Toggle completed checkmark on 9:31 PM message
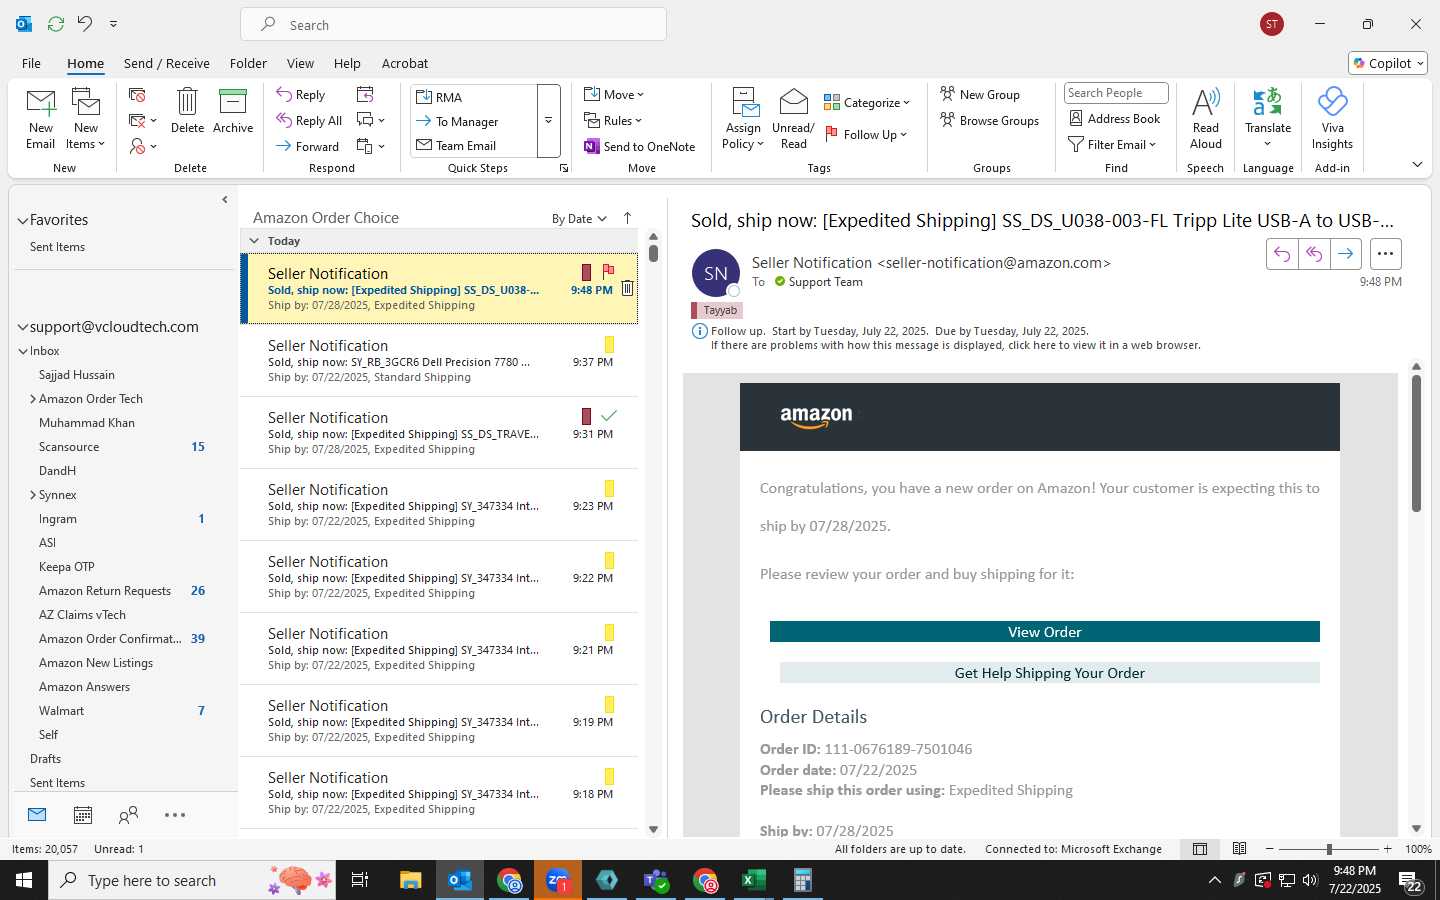1440x900 pixels. (x=608, y=415)
